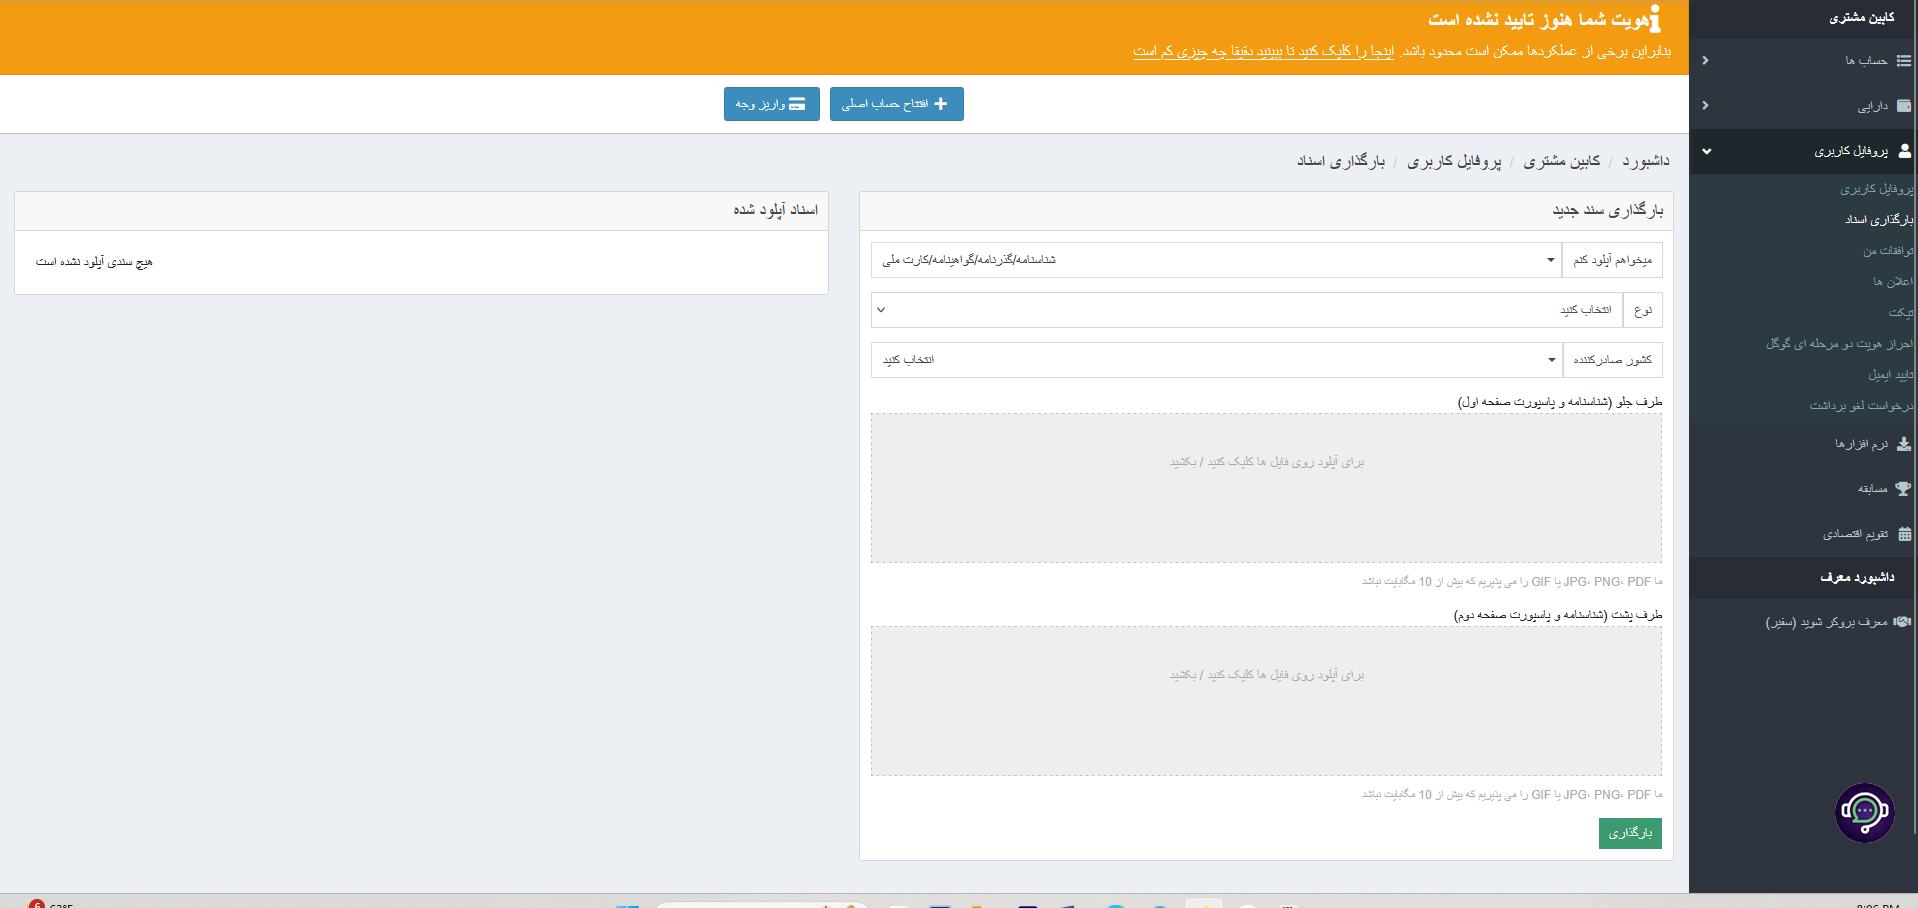
Task: Open a pinned taskbar application icon
Action: [x=1026, y=902]
